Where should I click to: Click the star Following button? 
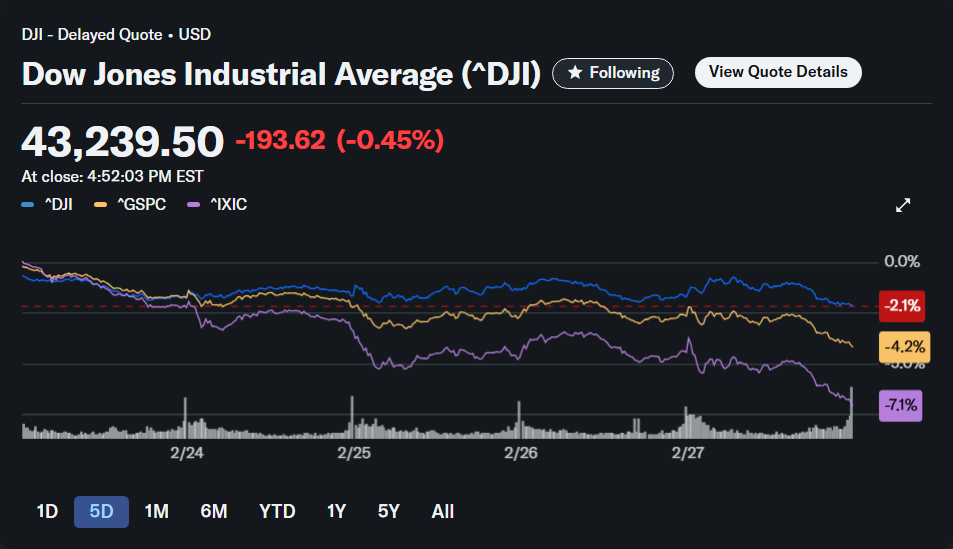pos(613,74)
